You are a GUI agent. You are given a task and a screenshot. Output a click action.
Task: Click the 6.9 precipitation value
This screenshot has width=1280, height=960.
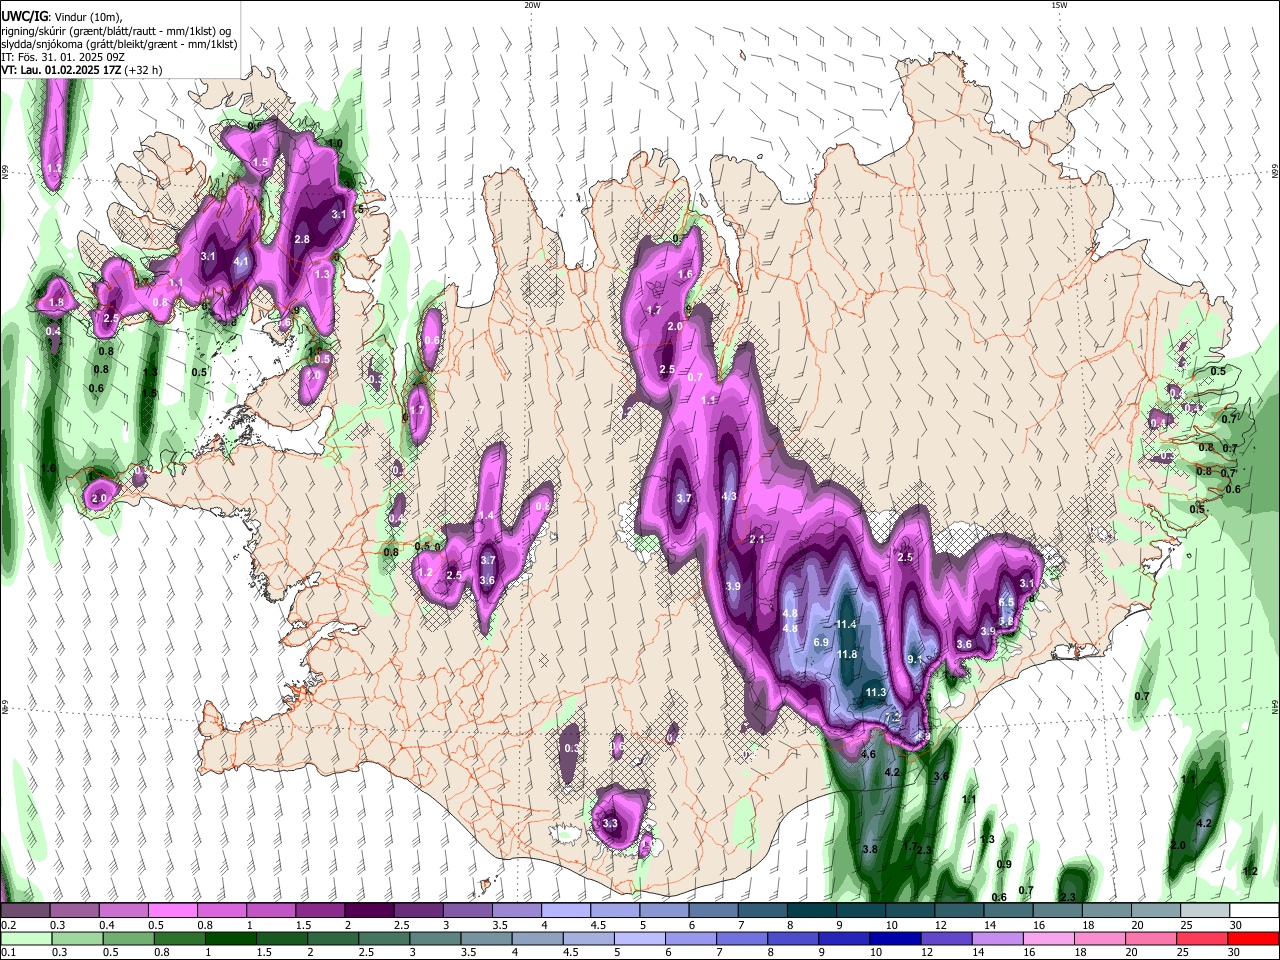tap(822, 642)
